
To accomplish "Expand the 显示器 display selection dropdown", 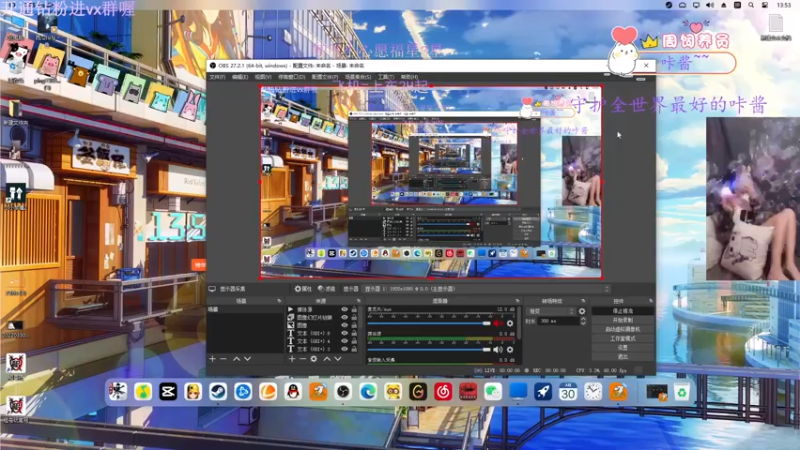I will click(487, 289).
